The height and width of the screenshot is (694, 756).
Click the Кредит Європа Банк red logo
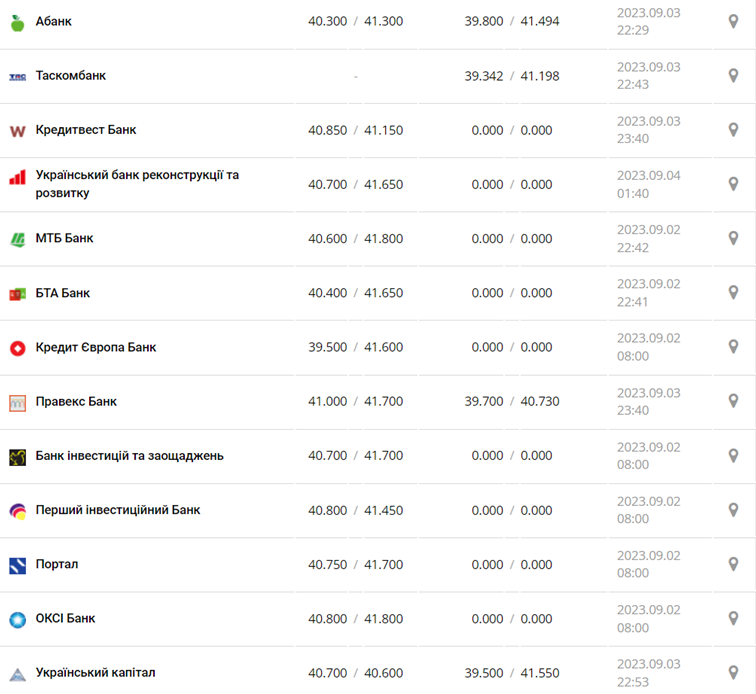point(17,348)
